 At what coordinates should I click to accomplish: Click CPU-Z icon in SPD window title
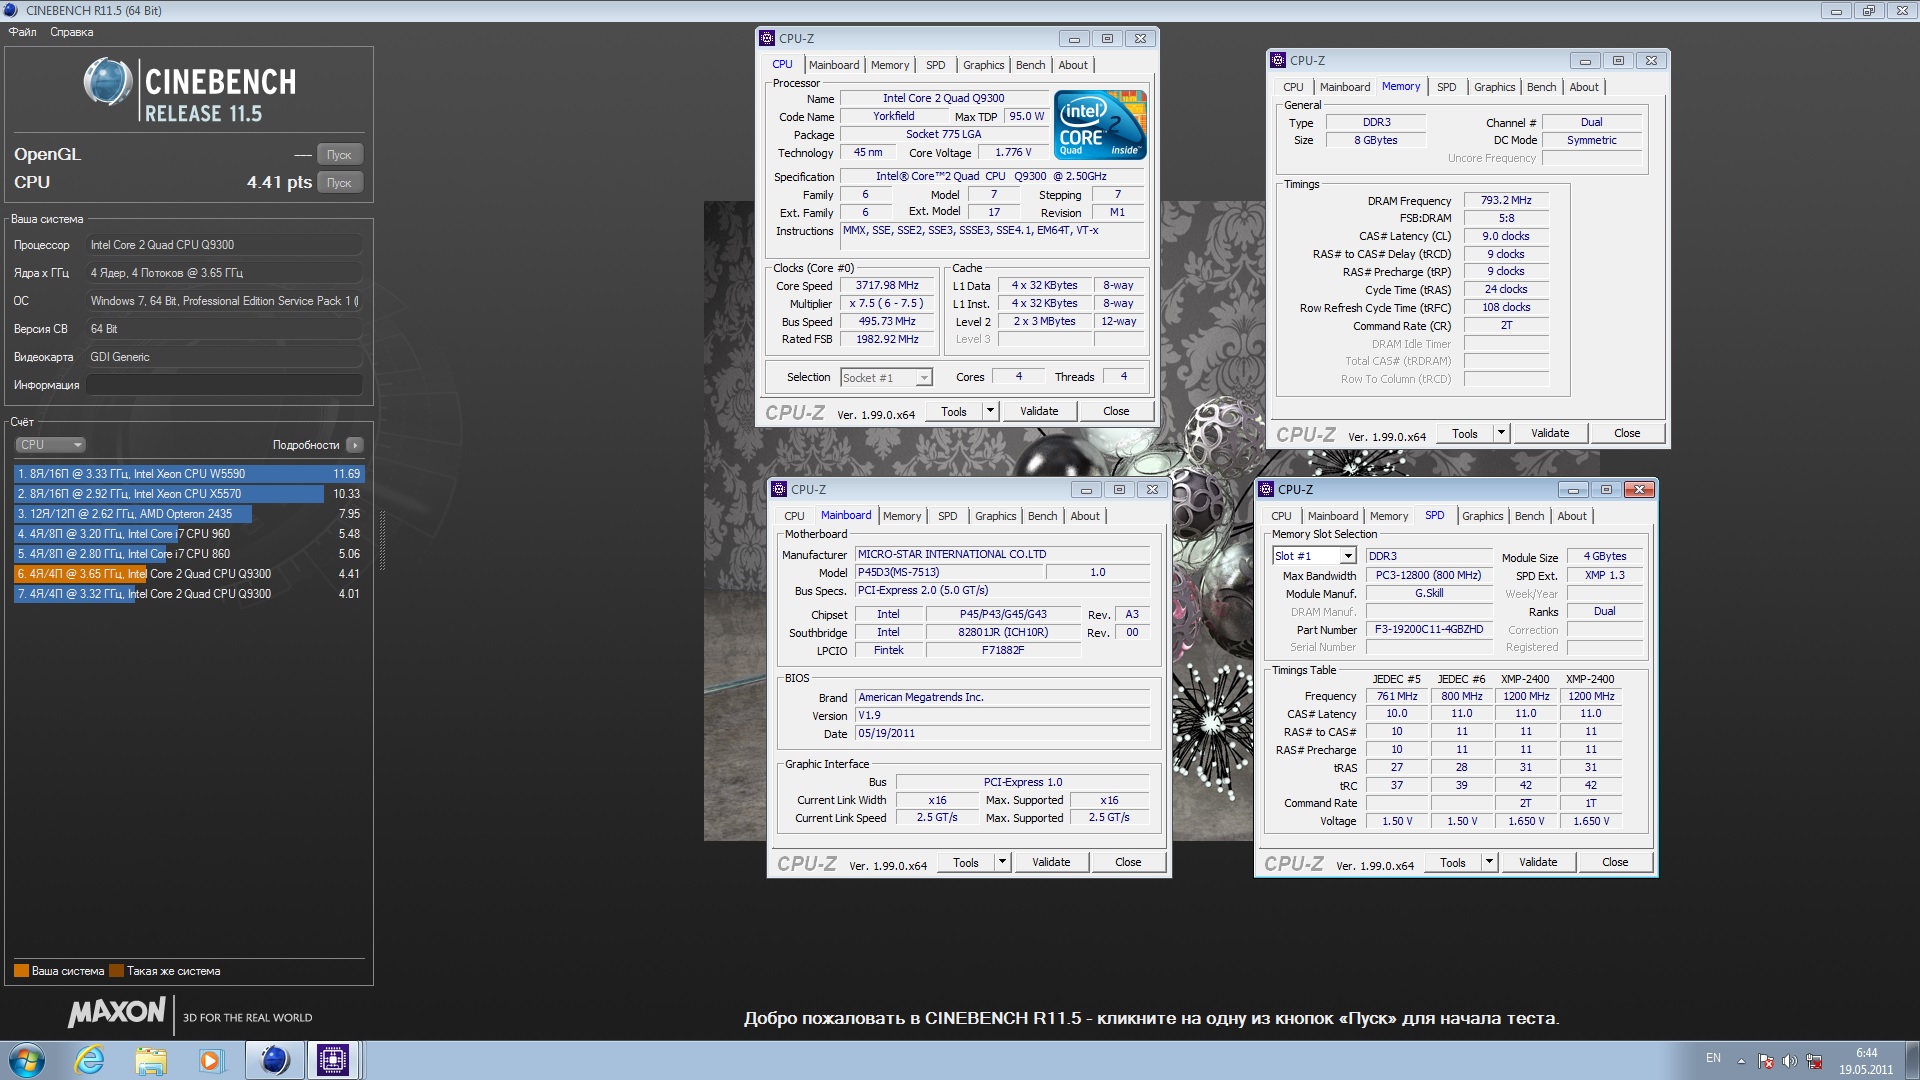tap(1266, 489)
